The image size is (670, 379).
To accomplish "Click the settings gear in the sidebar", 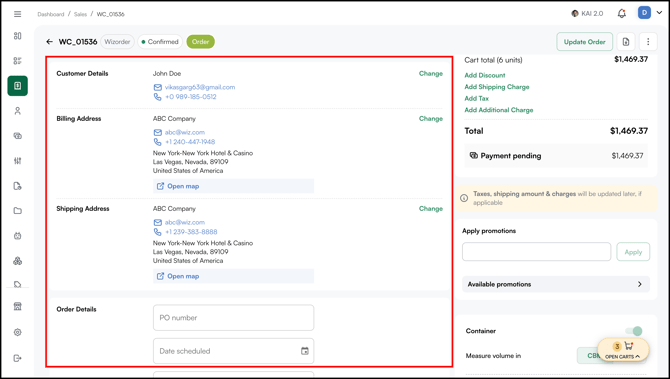I will click(18, 332).
